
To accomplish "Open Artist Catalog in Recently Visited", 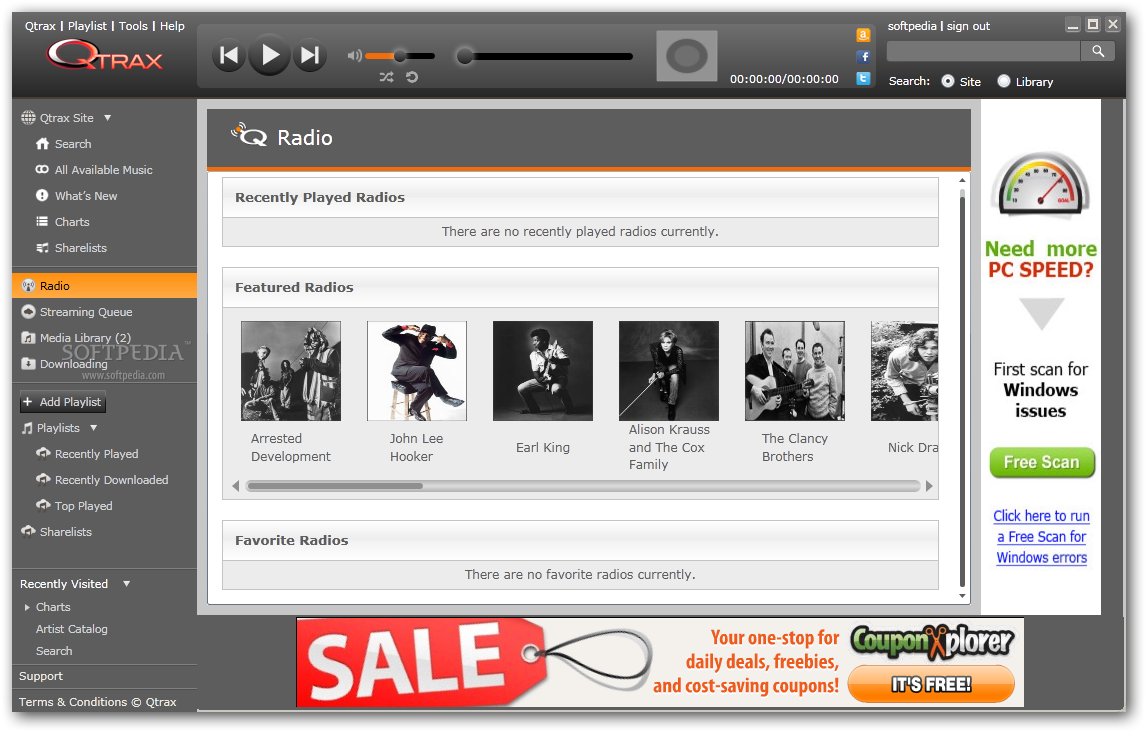I will (x=72, y=629).
